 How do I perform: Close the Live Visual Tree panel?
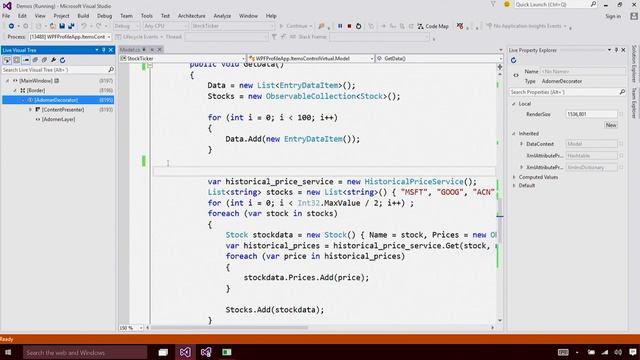coord(111,50)
